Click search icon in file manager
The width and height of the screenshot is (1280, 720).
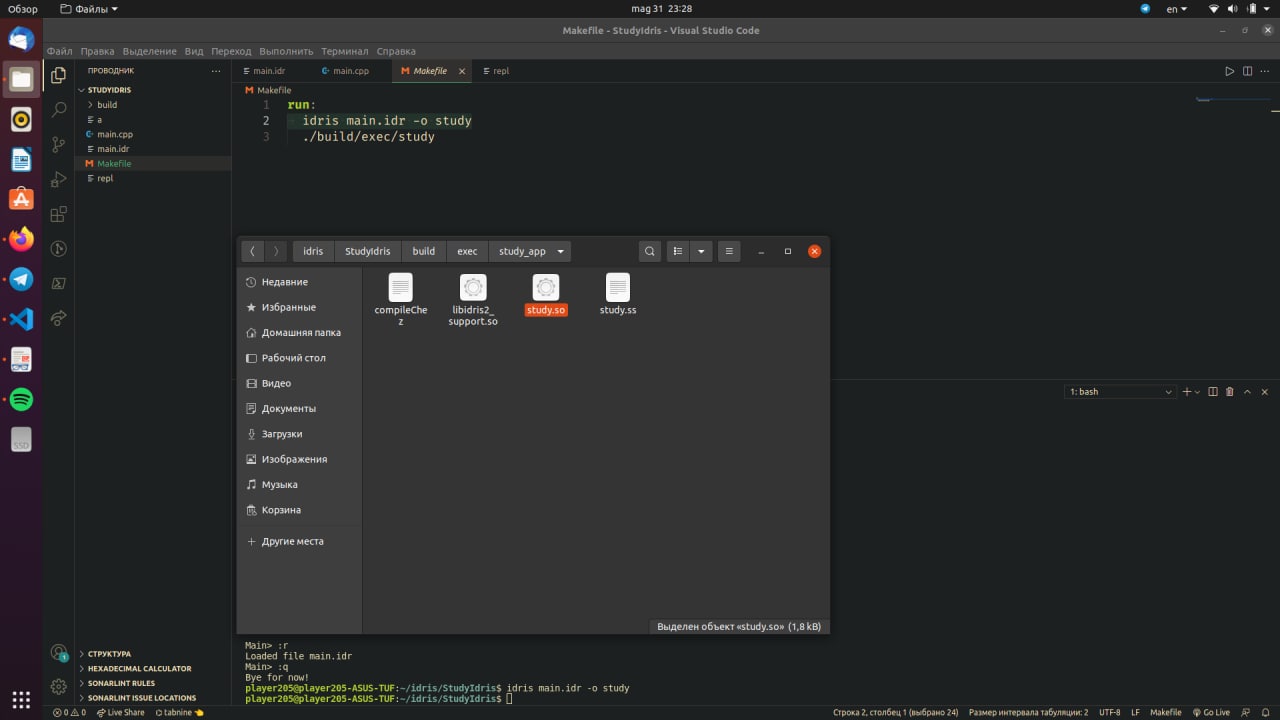click(650, 252)
